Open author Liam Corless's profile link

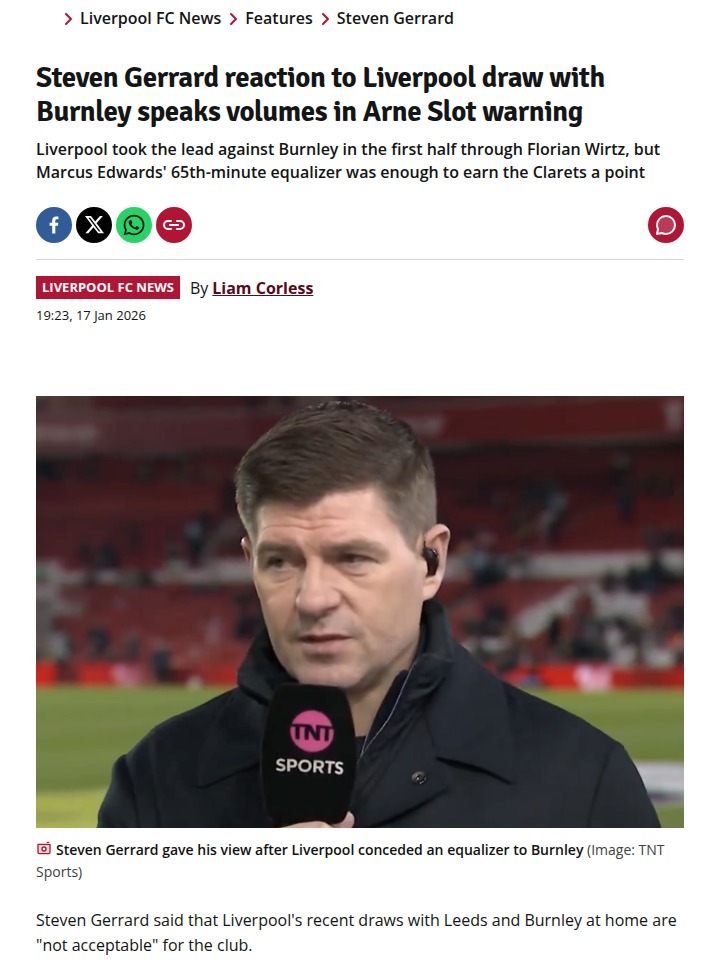click(x=262, y=288)
